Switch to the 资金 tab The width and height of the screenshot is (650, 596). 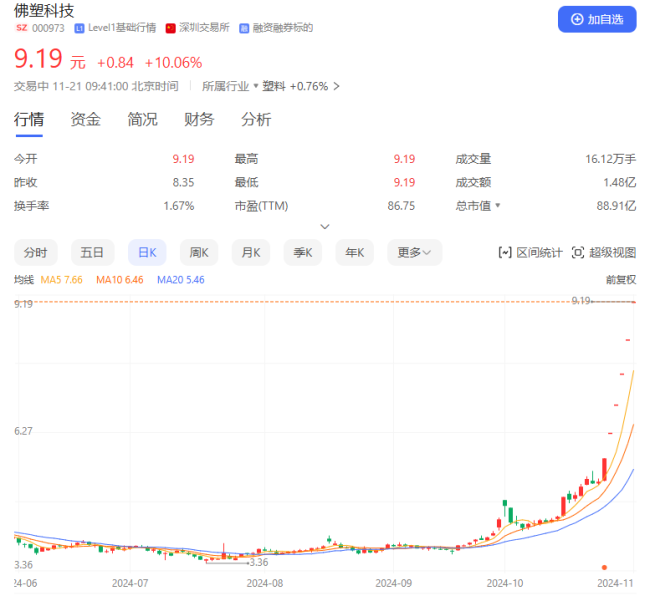pos(86,119)
